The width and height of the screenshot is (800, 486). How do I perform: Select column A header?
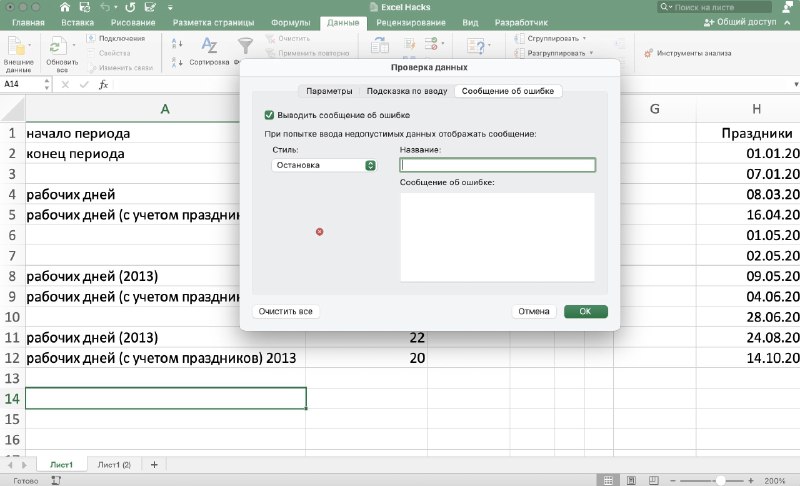[x=165, y=109]
